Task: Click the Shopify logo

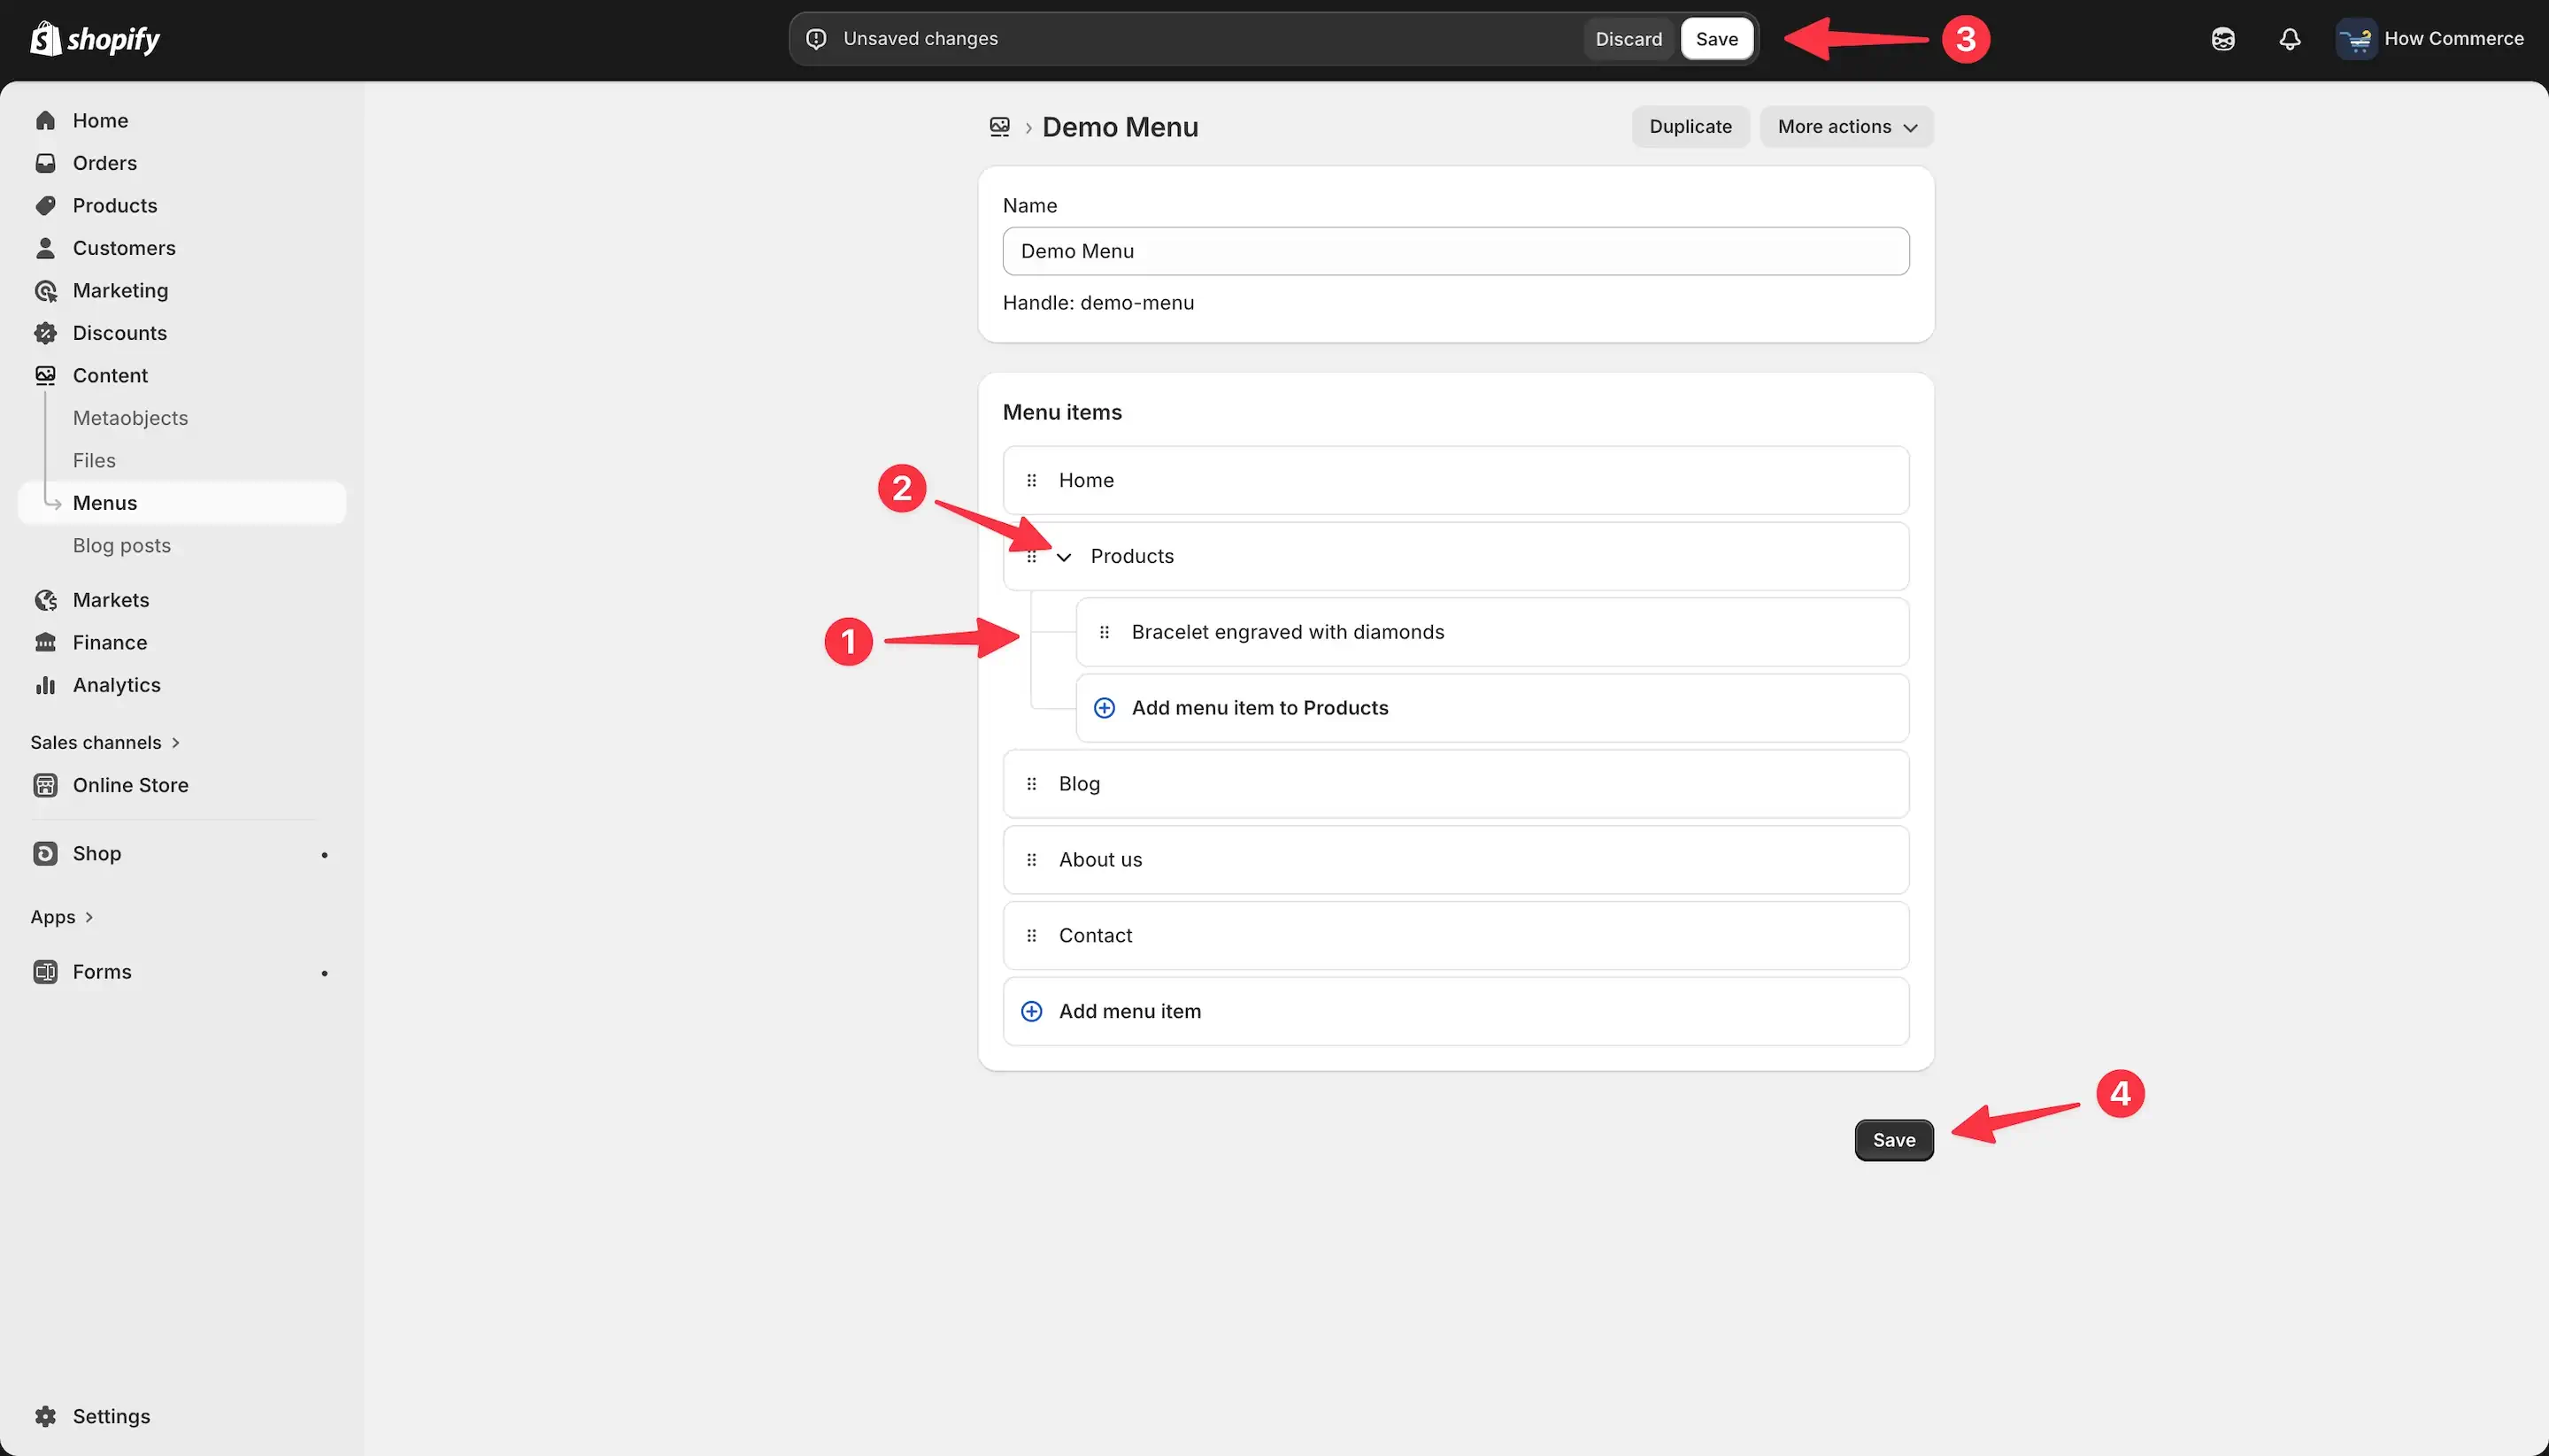Action: 95,39
